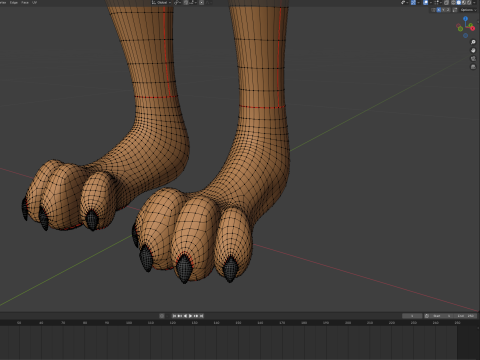480x360 pixels.
Task: Open the gizmo settings dropdown arrow
Action: (418, 2)
